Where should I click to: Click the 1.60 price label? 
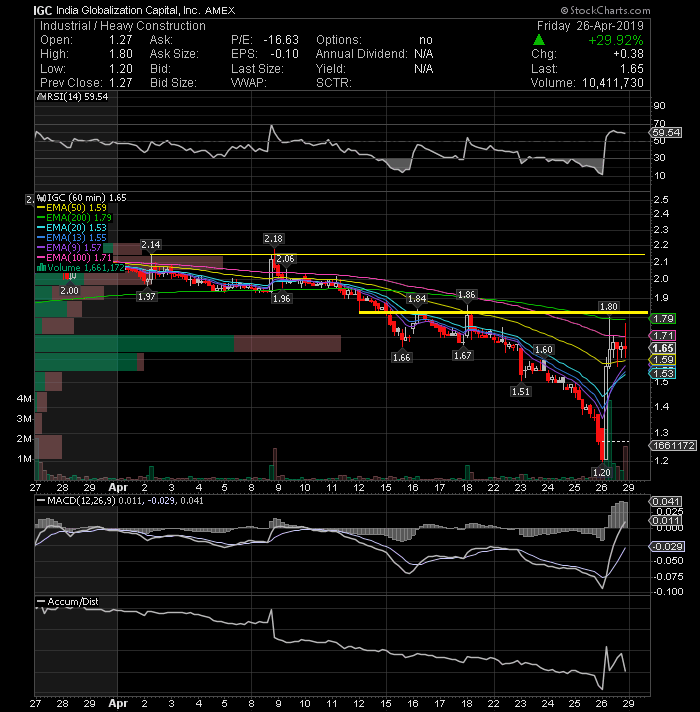tap(543, 350)
